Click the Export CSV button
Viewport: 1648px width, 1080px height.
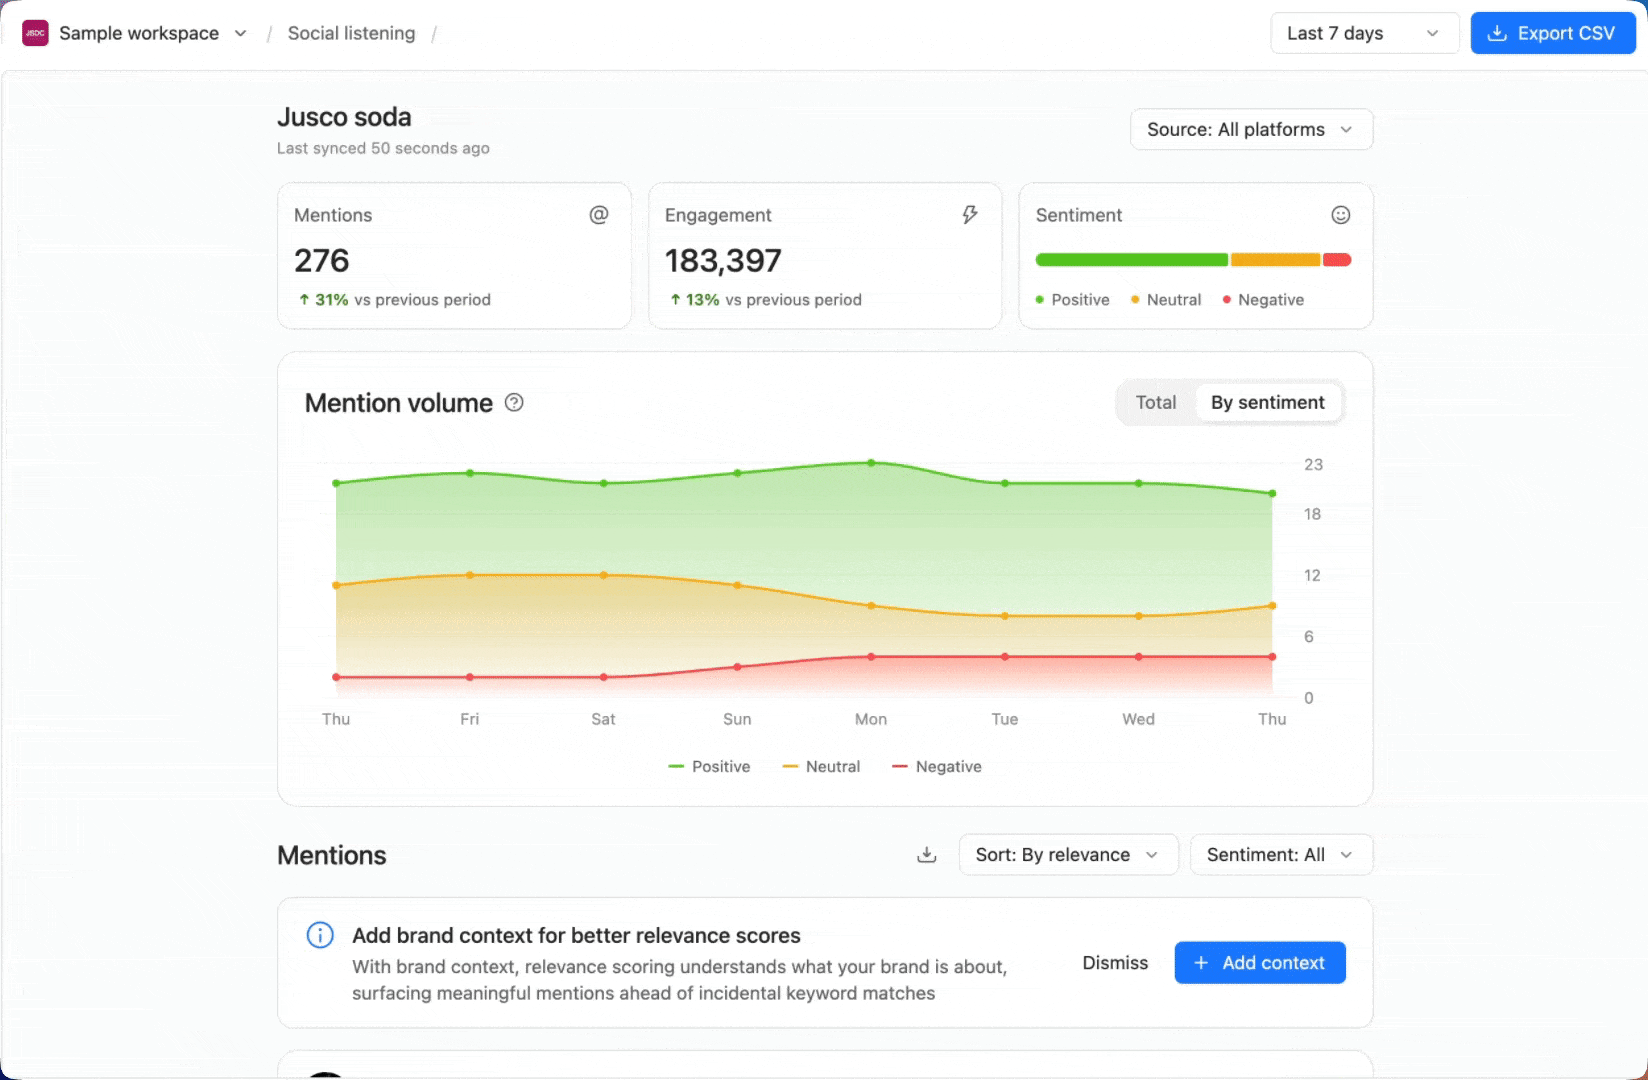point(1553,33)
